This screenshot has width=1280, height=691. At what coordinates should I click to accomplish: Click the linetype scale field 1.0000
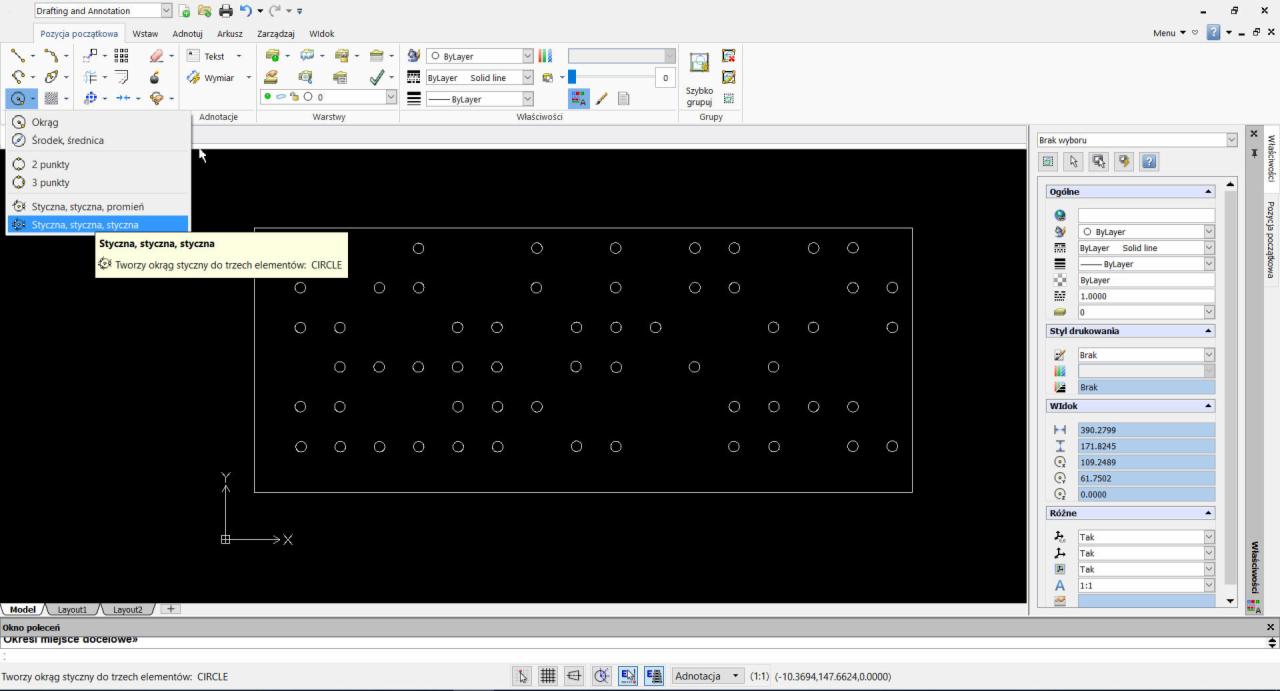pos(1146,296)
